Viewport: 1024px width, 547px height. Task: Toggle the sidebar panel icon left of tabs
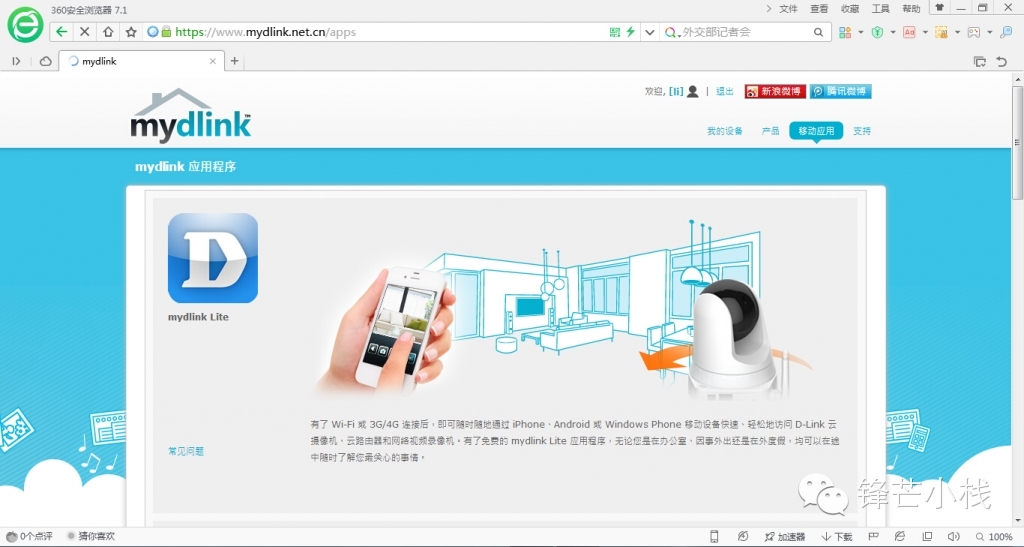(16, 61)
